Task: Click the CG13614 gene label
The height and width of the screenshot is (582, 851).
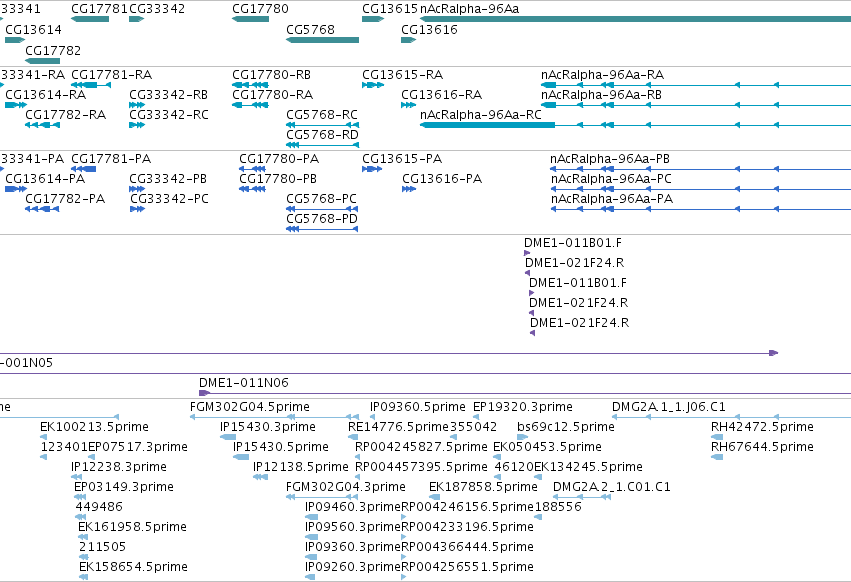Action: (x=34, y=29)
